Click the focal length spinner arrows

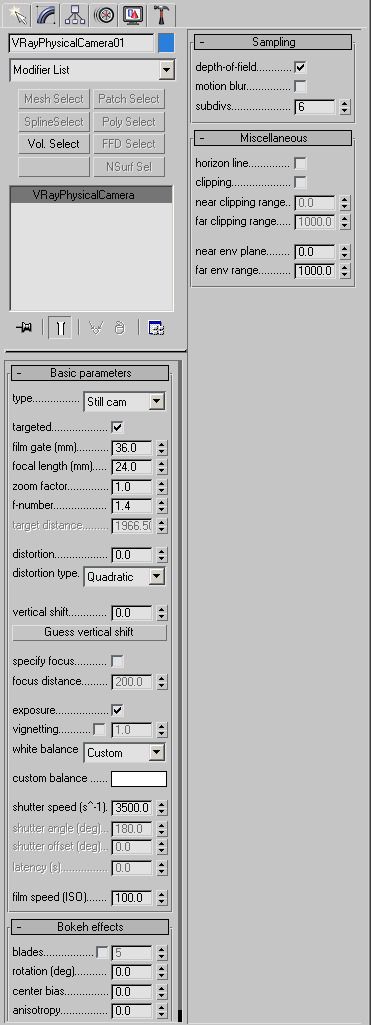click(x=161, y=467)
